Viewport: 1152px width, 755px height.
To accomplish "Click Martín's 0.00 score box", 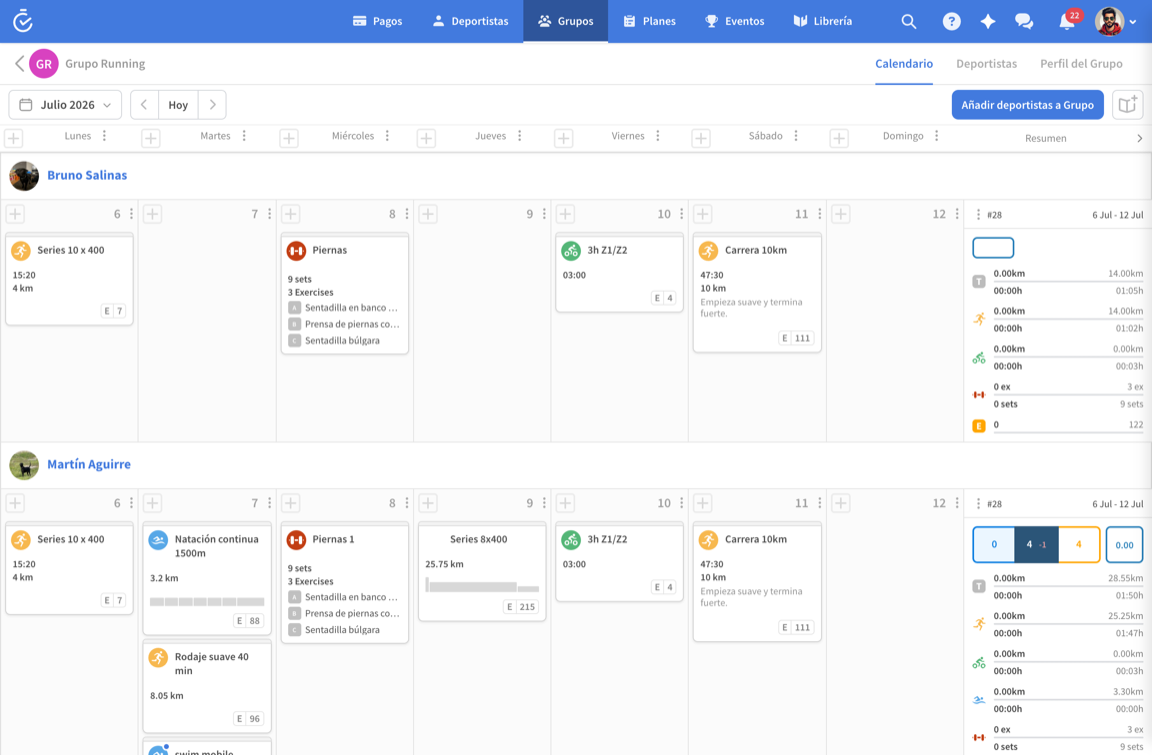I will pyautogui.click(x=1124, y=545).
